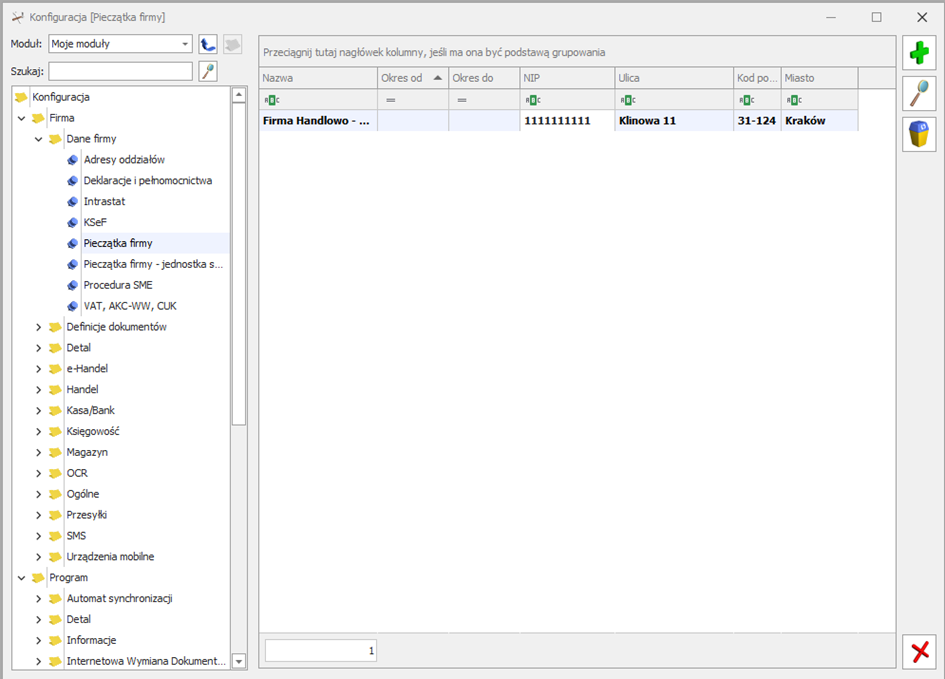The width and height of the screenshot is (945, 679).
Task: Click the blue back arrow icon beside Moduł
Action: tap(208, 44)
